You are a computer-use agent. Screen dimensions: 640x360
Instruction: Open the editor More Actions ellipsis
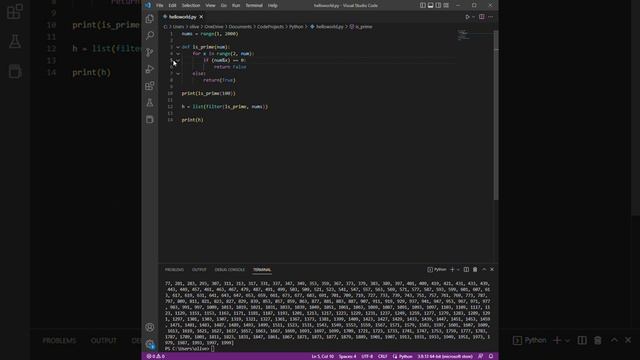tap(490, 17)
